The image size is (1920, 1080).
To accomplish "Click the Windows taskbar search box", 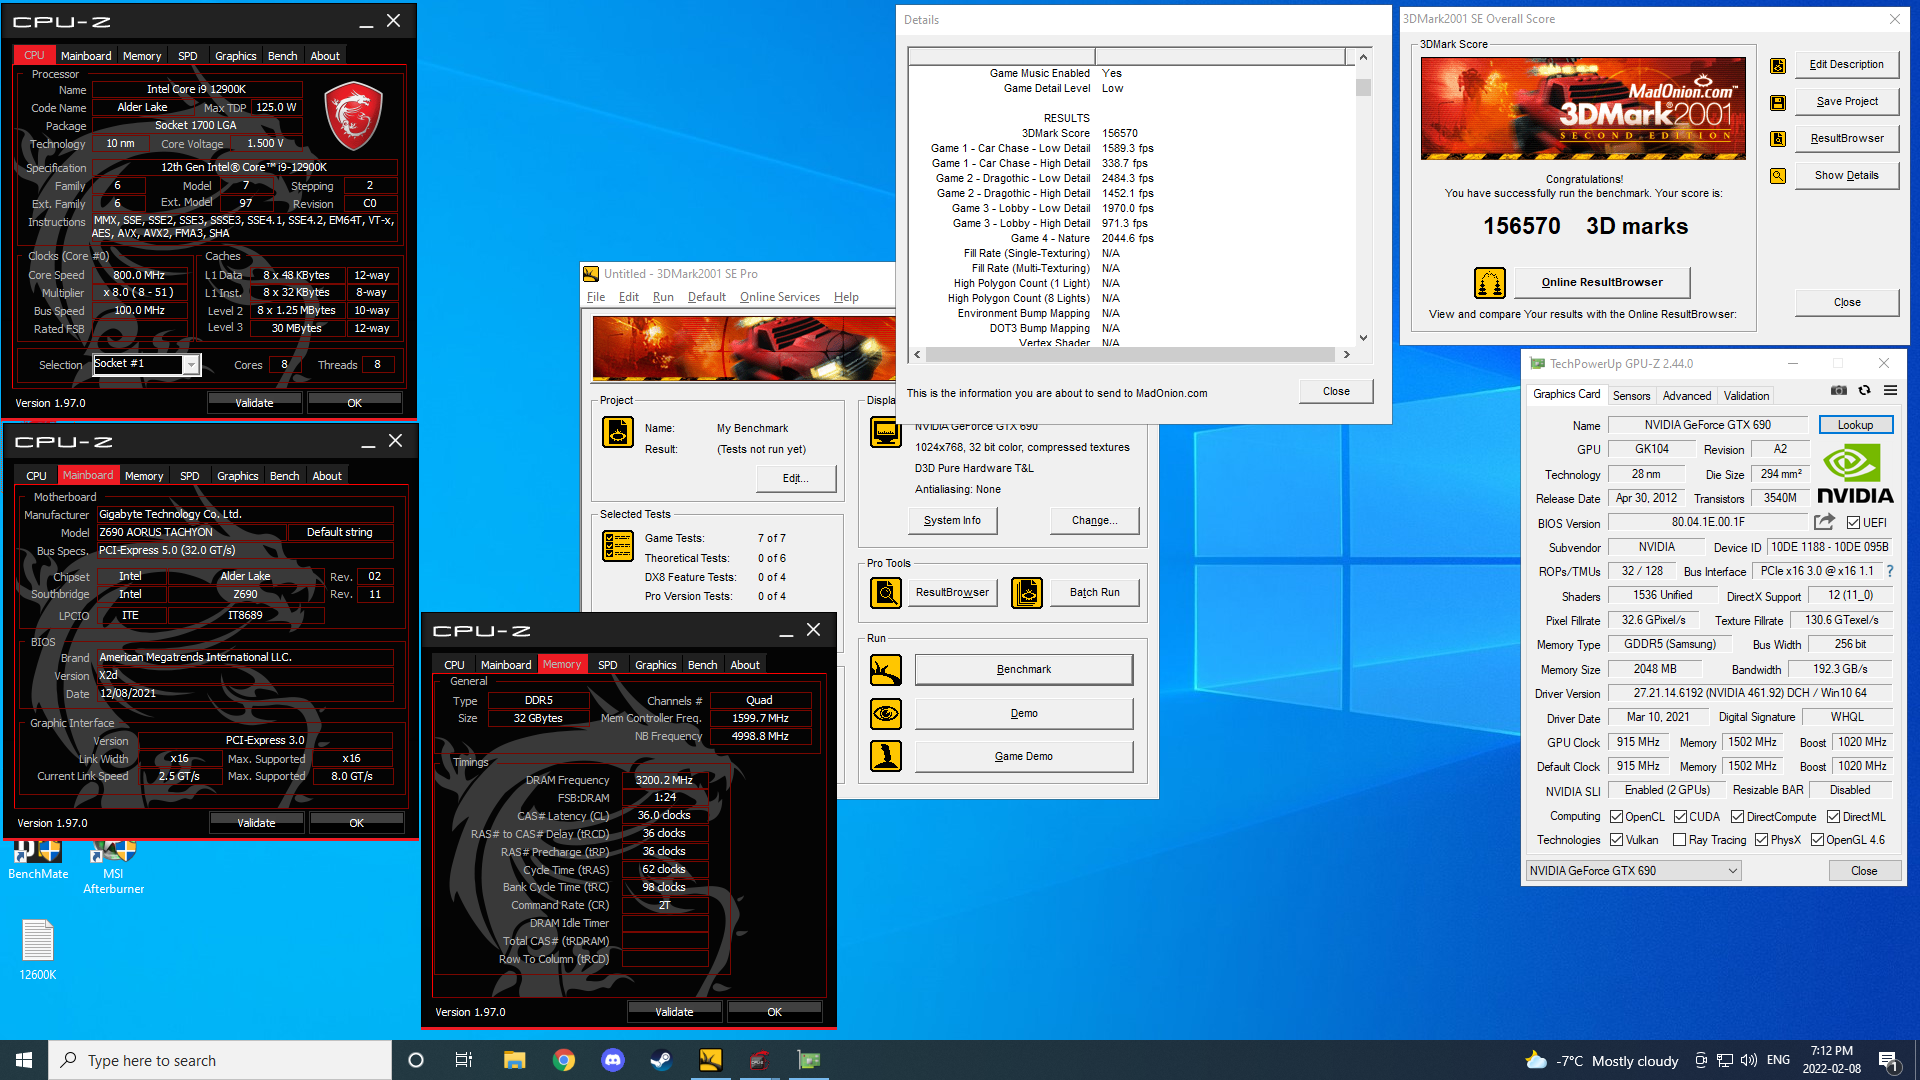I will coord(220,1060).
